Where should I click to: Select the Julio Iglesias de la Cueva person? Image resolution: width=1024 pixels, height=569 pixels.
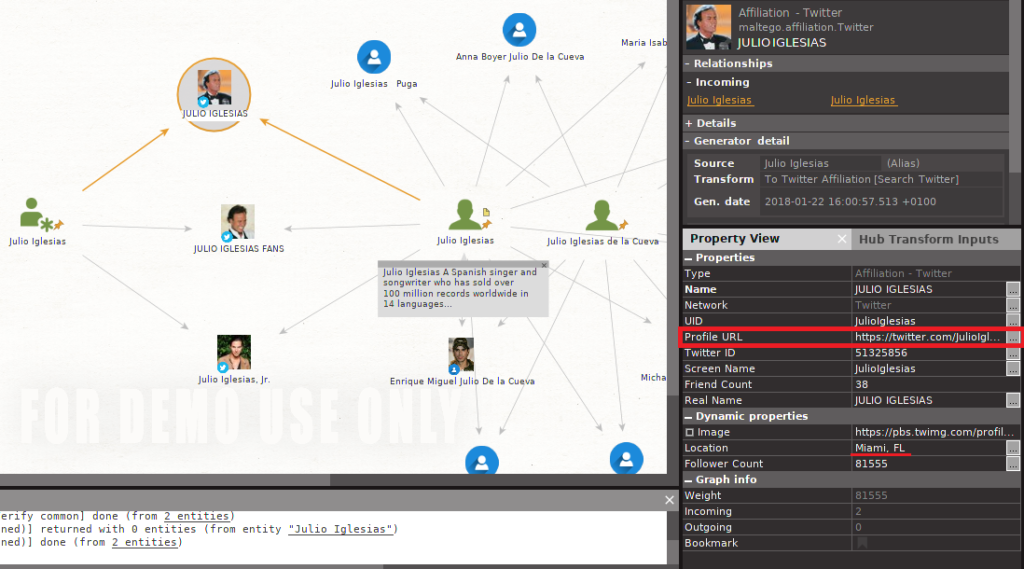[602, 215]
